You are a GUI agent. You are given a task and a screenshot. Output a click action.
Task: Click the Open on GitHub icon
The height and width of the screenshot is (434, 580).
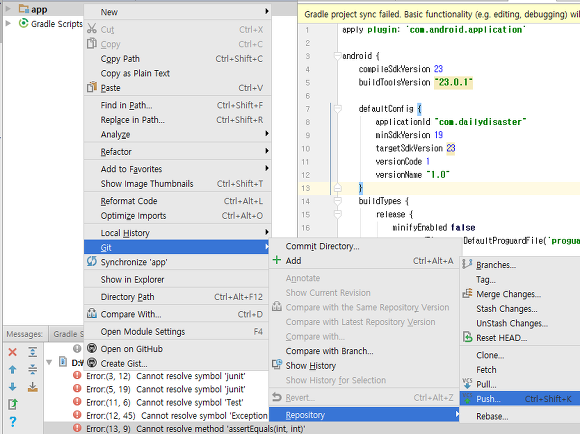92,349
